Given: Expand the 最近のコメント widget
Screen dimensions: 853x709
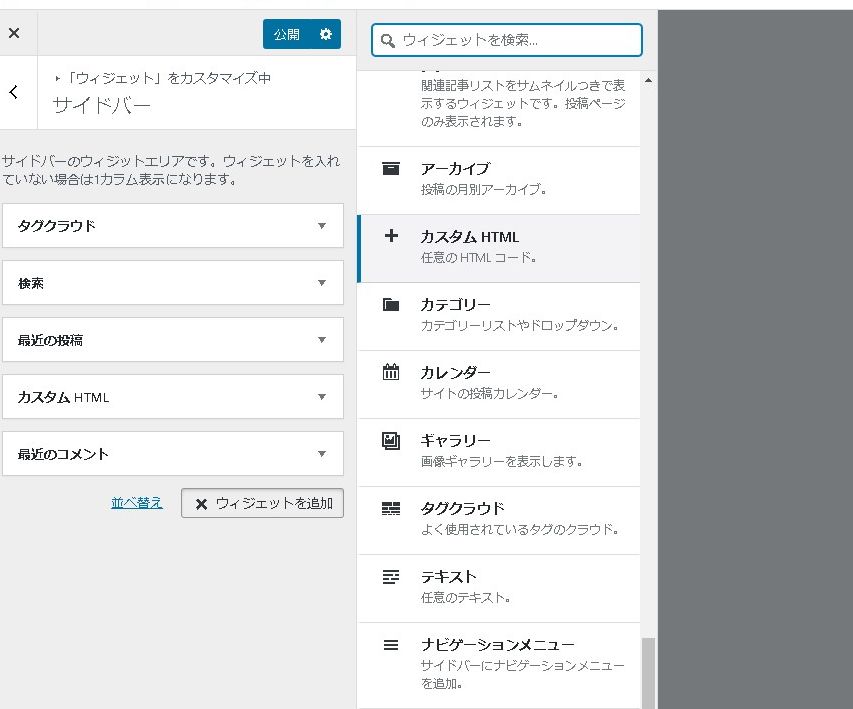Looking at the screenshot, I should [321, 454].
